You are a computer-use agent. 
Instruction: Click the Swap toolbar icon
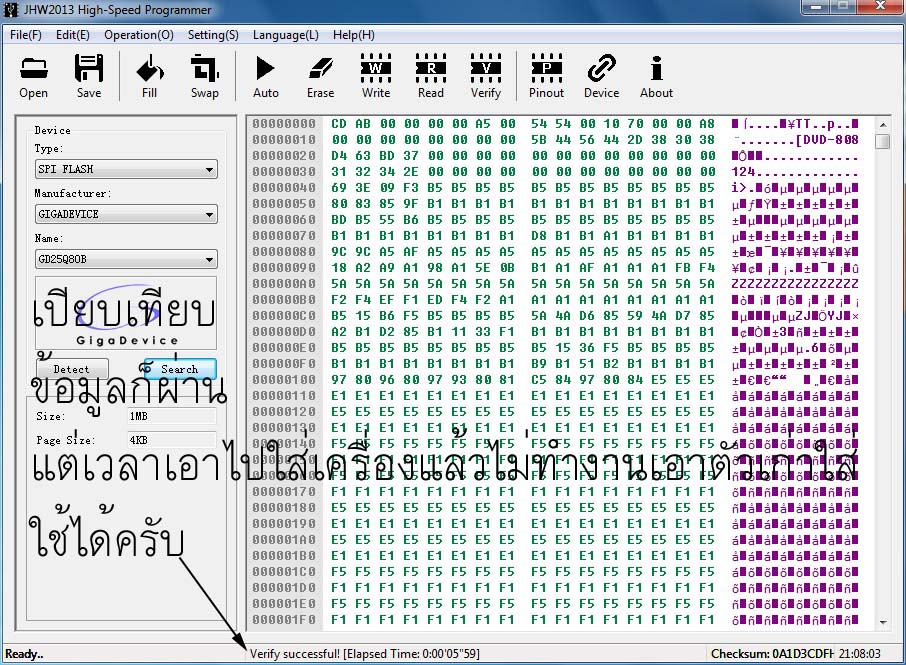(205, 76)
